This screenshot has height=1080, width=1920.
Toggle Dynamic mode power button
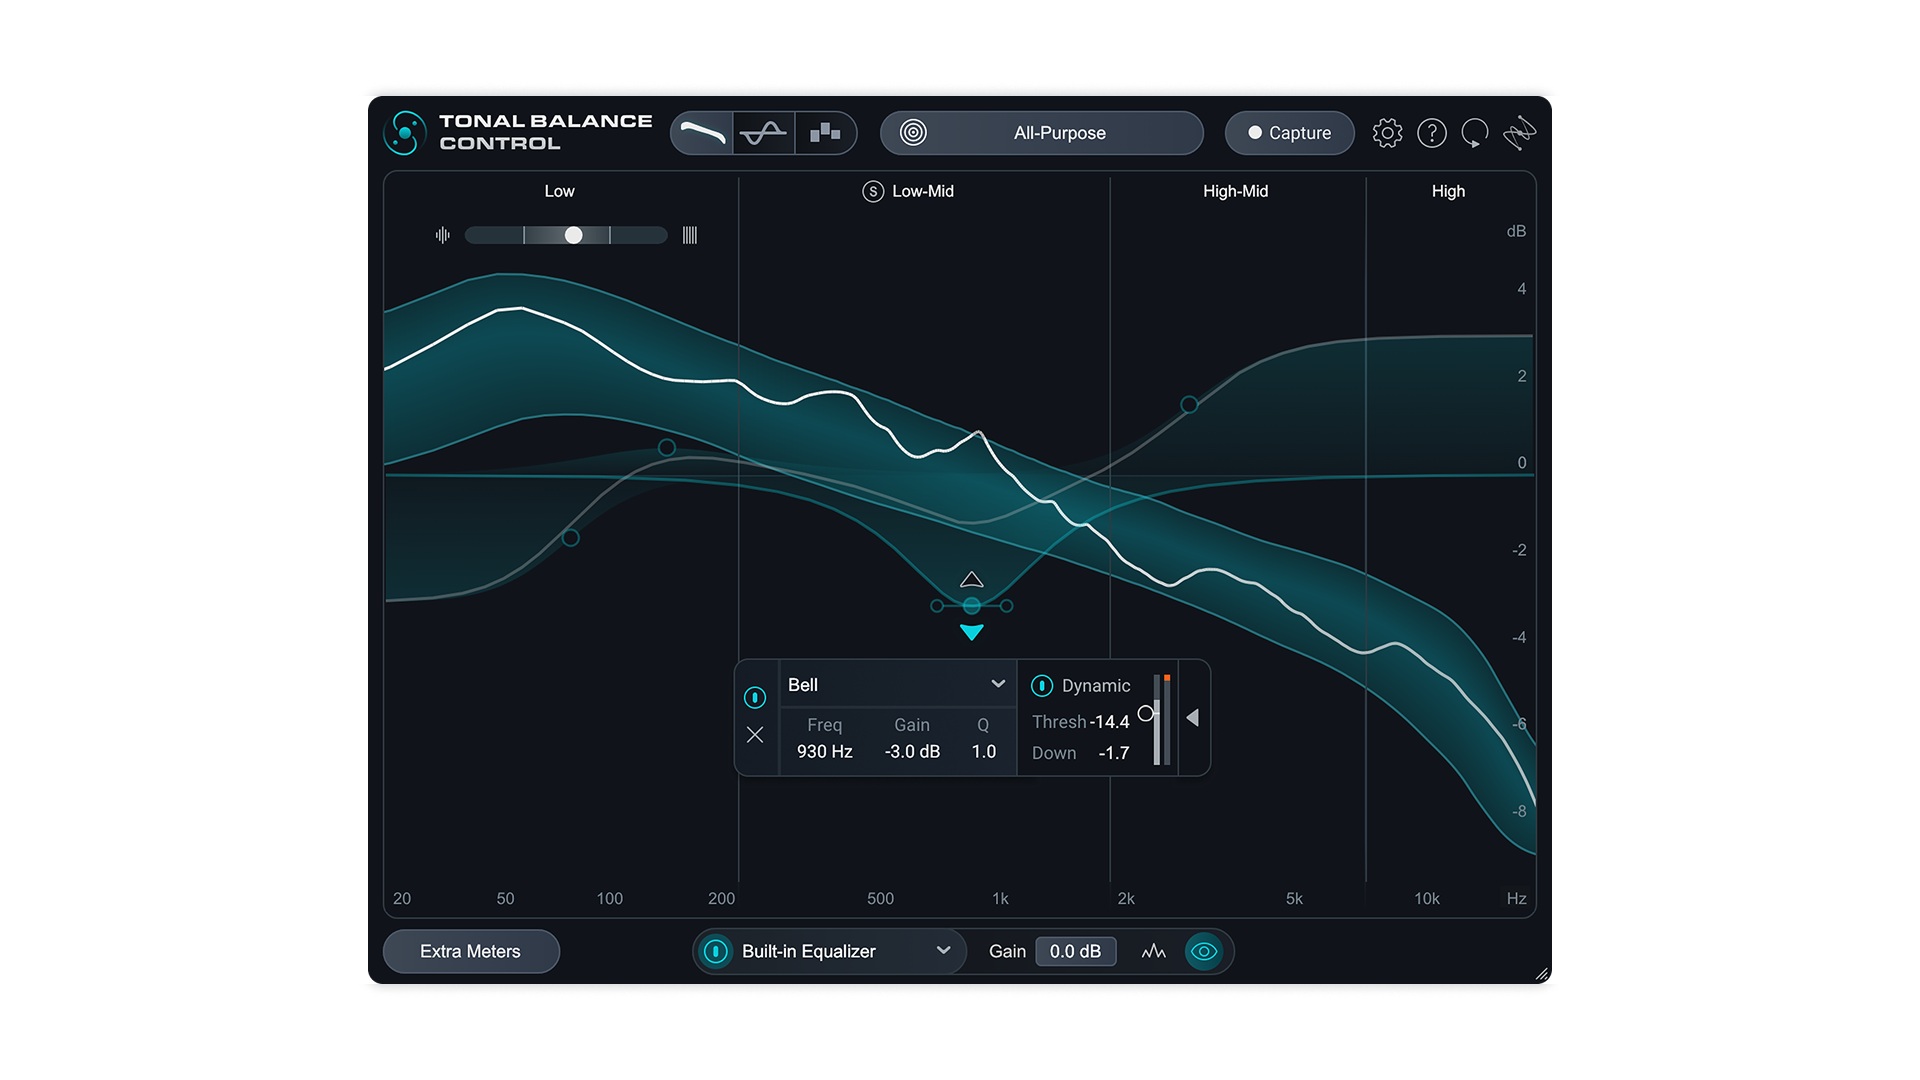[1041, 686]
